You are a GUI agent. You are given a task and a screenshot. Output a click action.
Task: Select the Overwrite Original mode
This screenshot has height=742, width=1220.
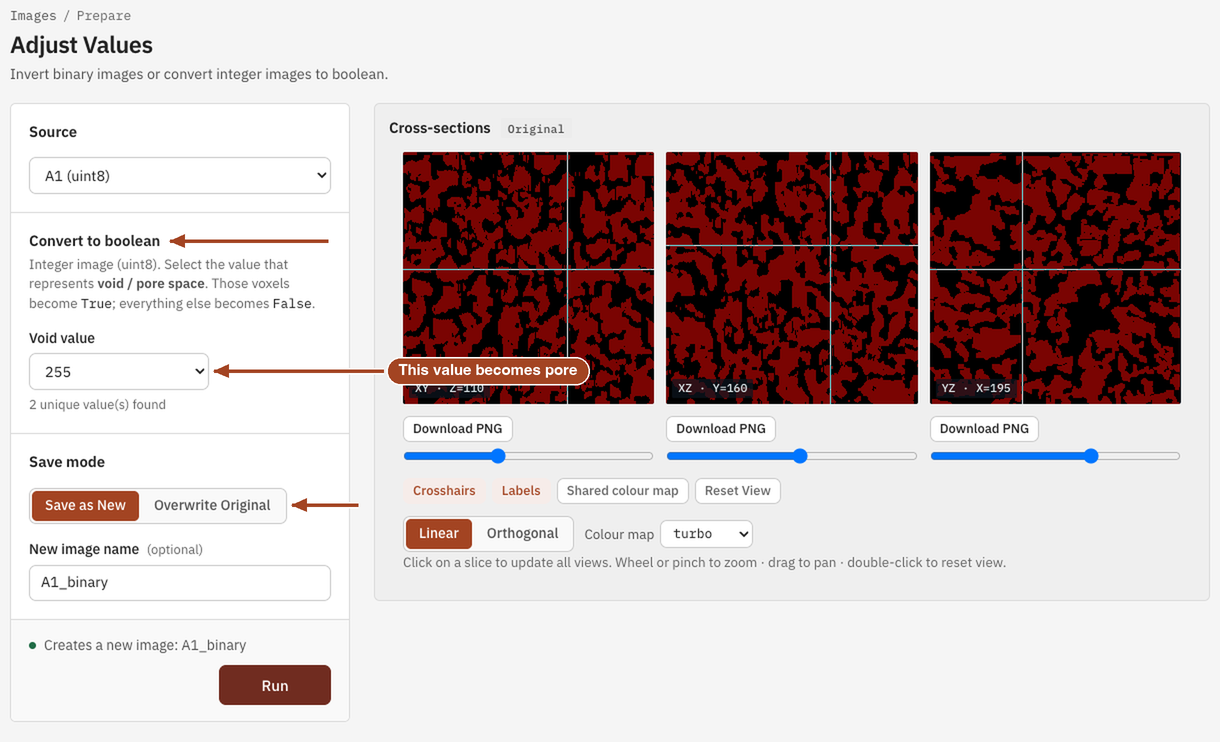[212, 505]
